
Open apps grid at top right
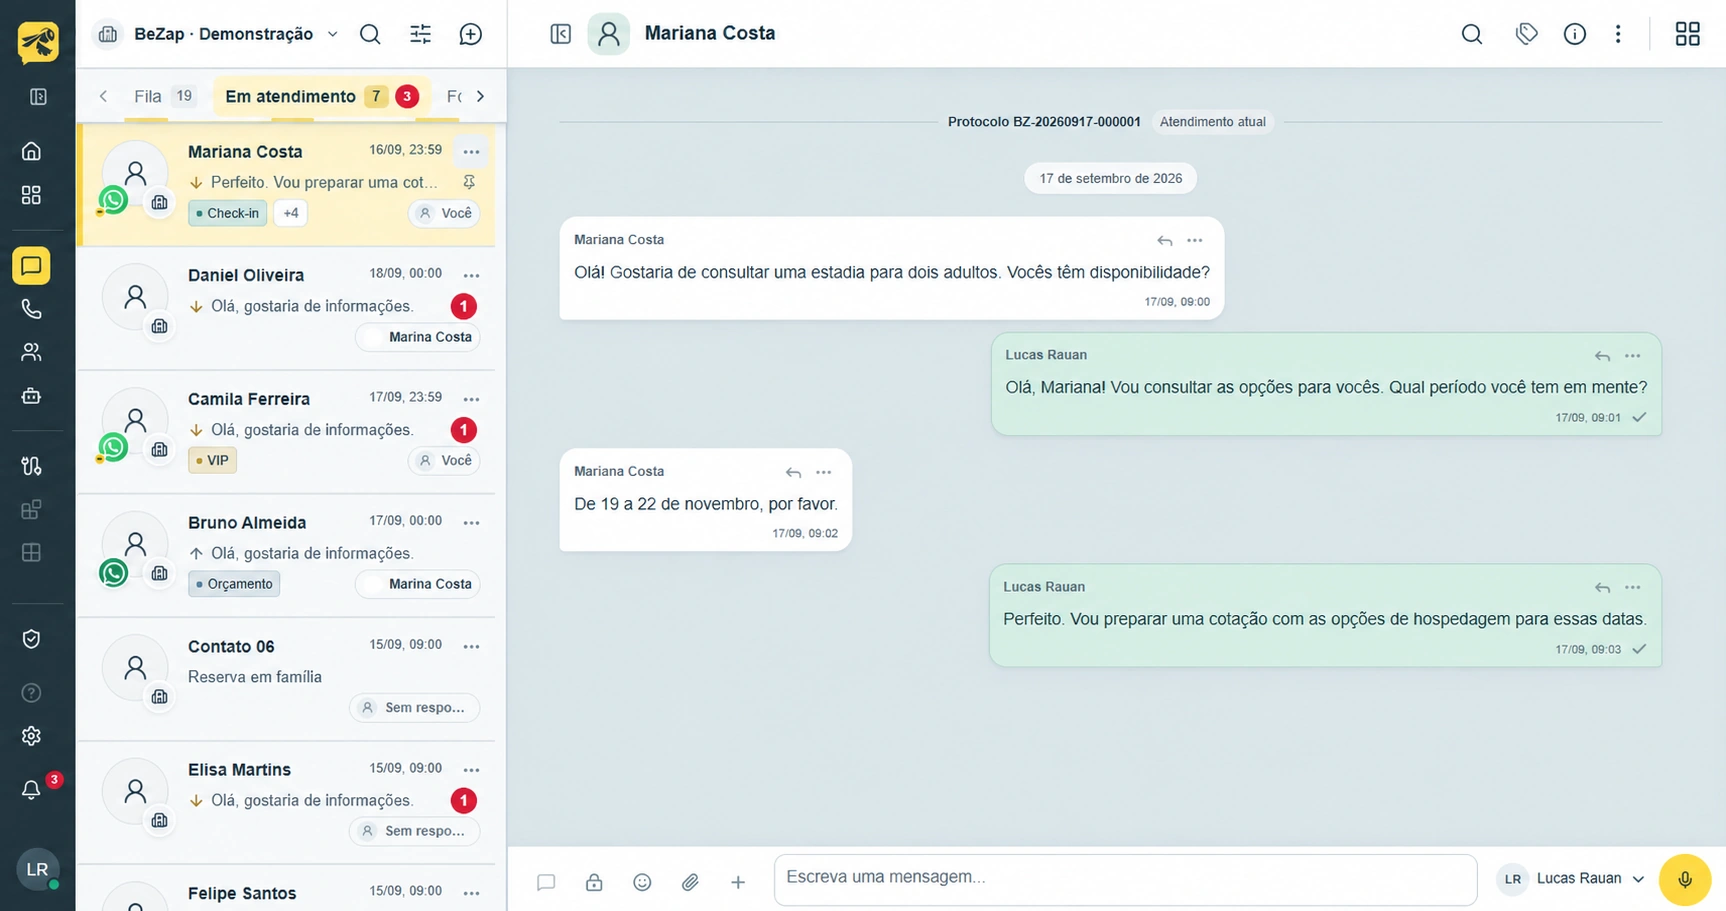[1687, 34]
